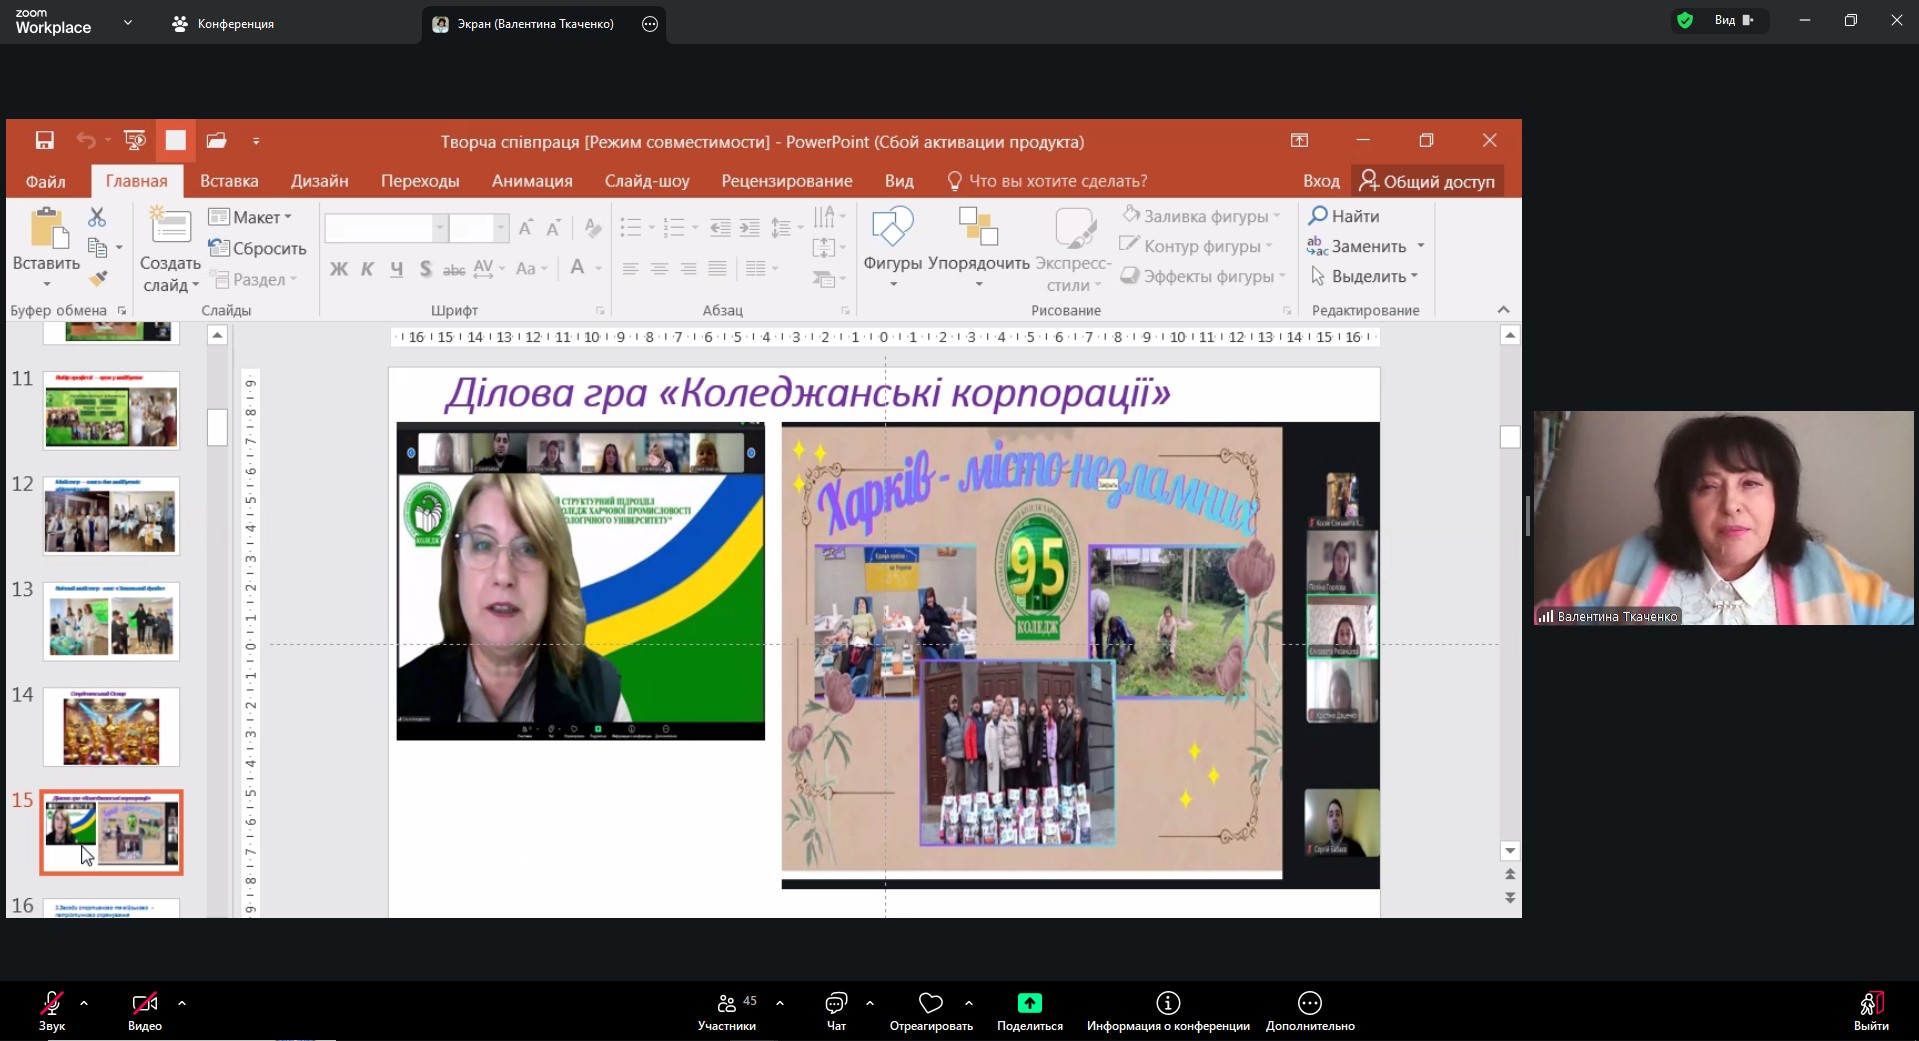Click the Save icon in PowerPoint toolbar
The image size is (1919, 1041).
point(44,141)
